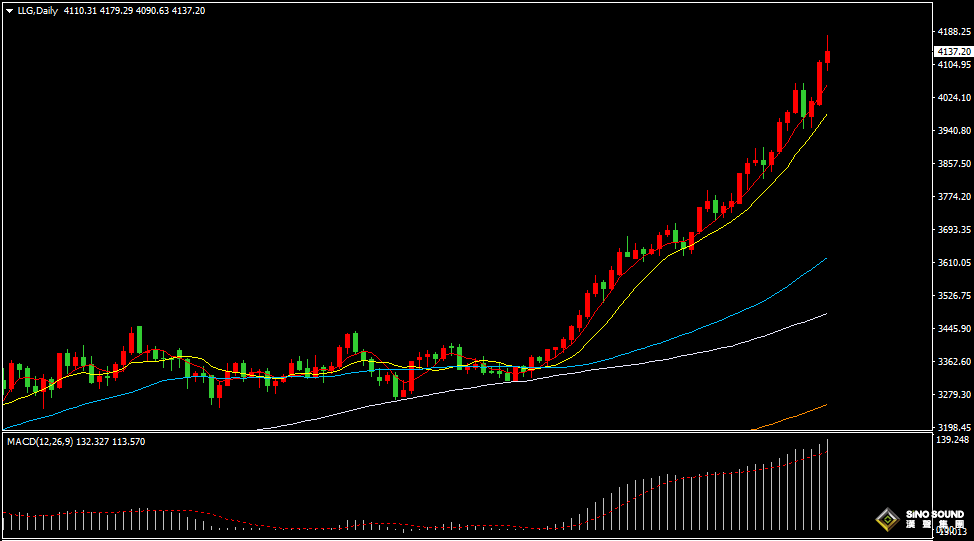
Task: Click the red dashed MACD signal line end
Action: (826, 451)
